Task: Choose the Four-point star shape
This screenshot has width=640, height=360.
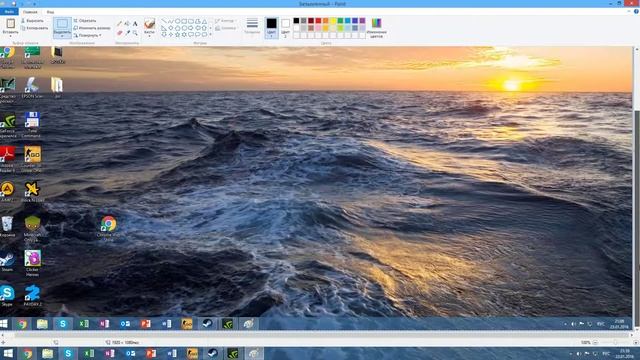Action: coord(171,35)
